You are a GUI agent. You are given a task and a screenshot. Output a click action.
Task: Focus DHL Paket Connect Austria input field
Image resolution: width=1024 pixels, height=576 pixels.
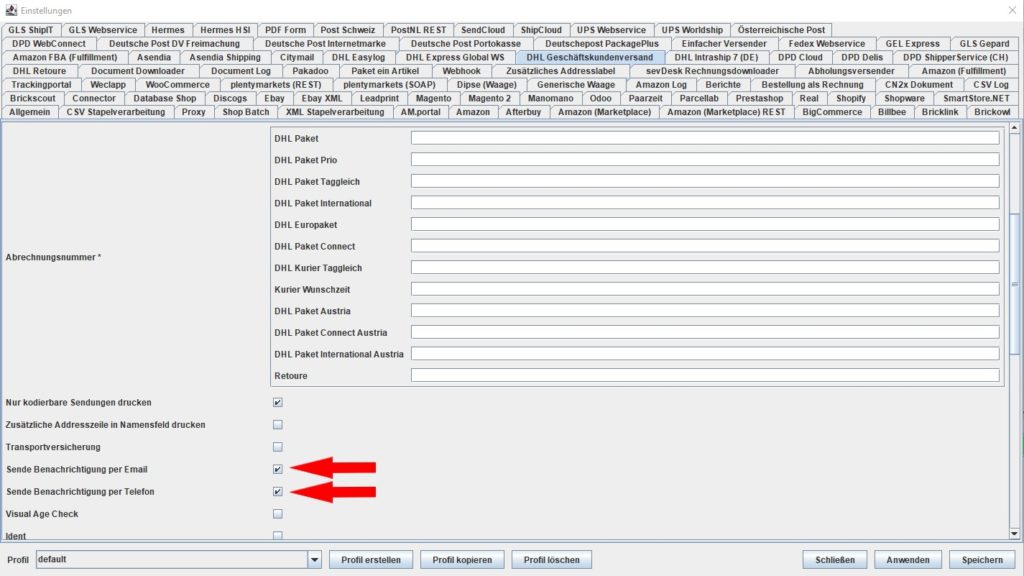705,332
